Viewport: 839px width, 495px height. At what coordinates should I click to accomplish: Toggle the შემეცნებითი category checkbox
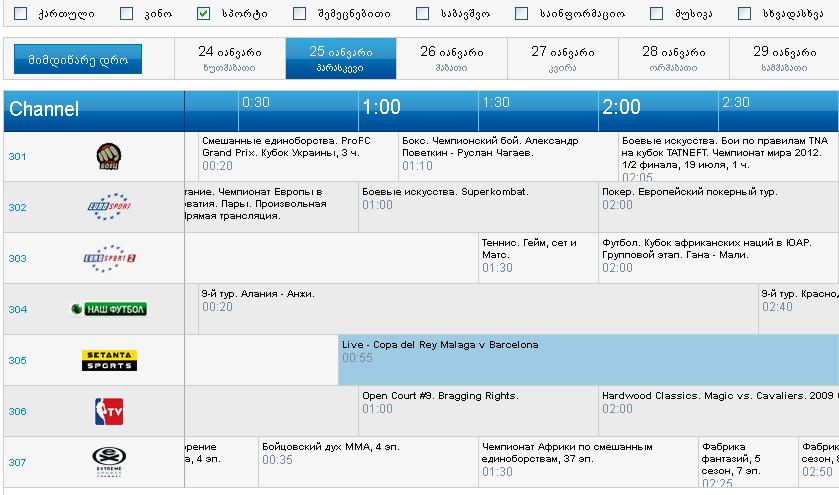300,13
